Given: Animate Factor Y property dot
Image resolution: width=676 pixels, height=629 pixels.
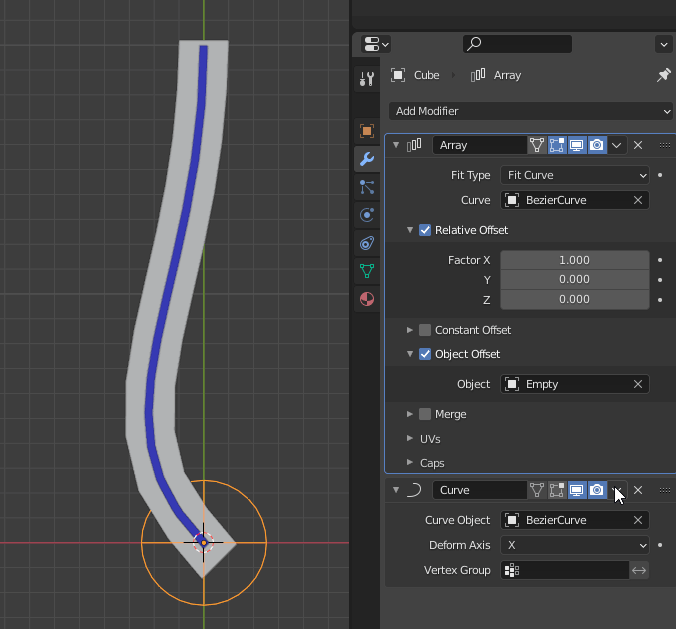Looking at the screenshot, I should tap(660, 280).
